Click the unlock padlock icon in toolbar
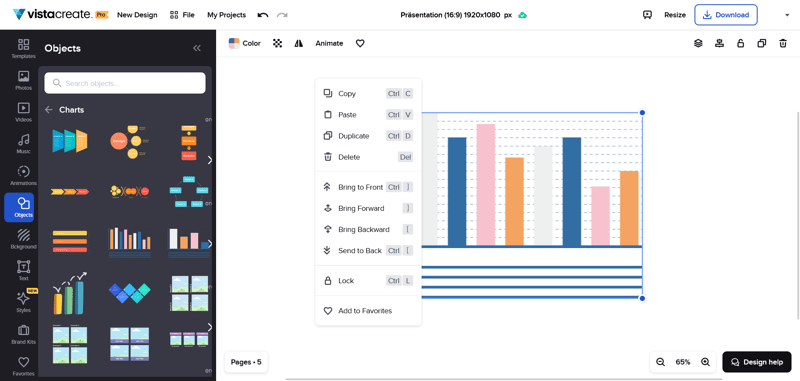The image size is (800, 381). (740, 43)
